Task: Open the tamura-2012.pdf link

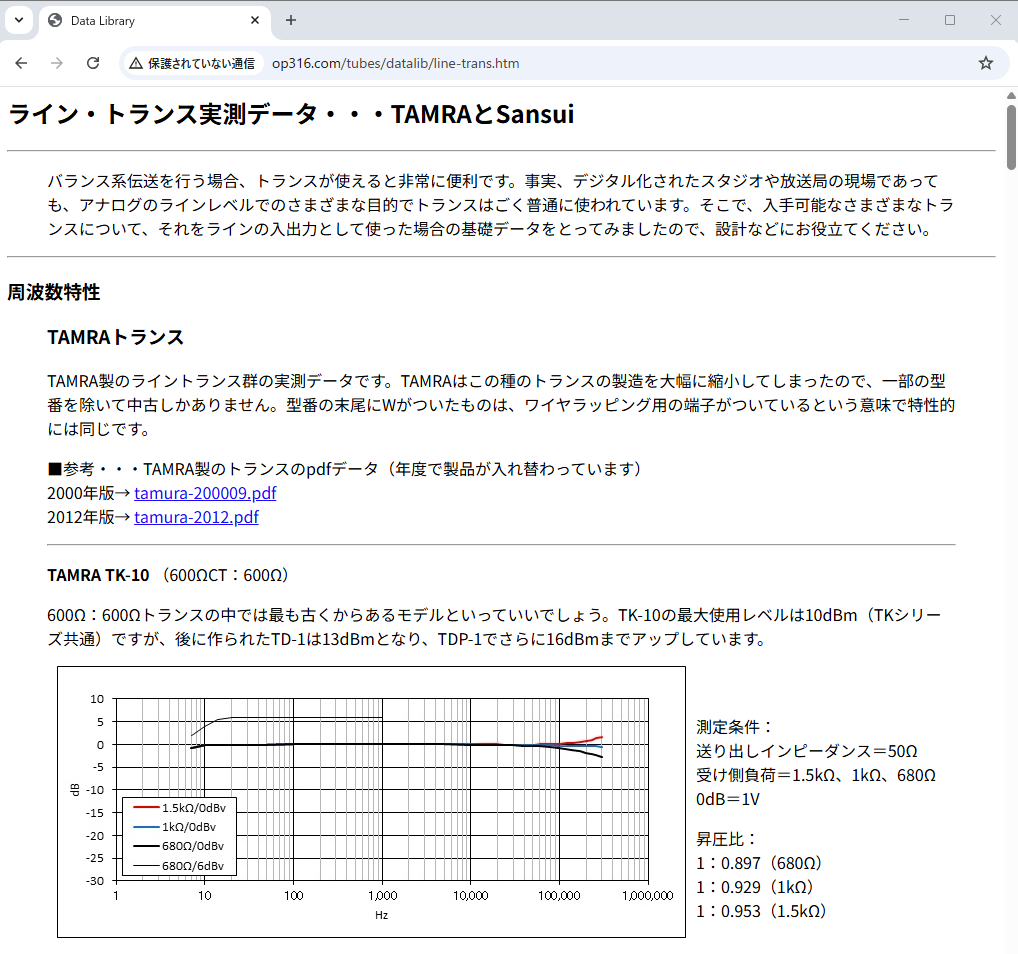Action: click(196, 517)
